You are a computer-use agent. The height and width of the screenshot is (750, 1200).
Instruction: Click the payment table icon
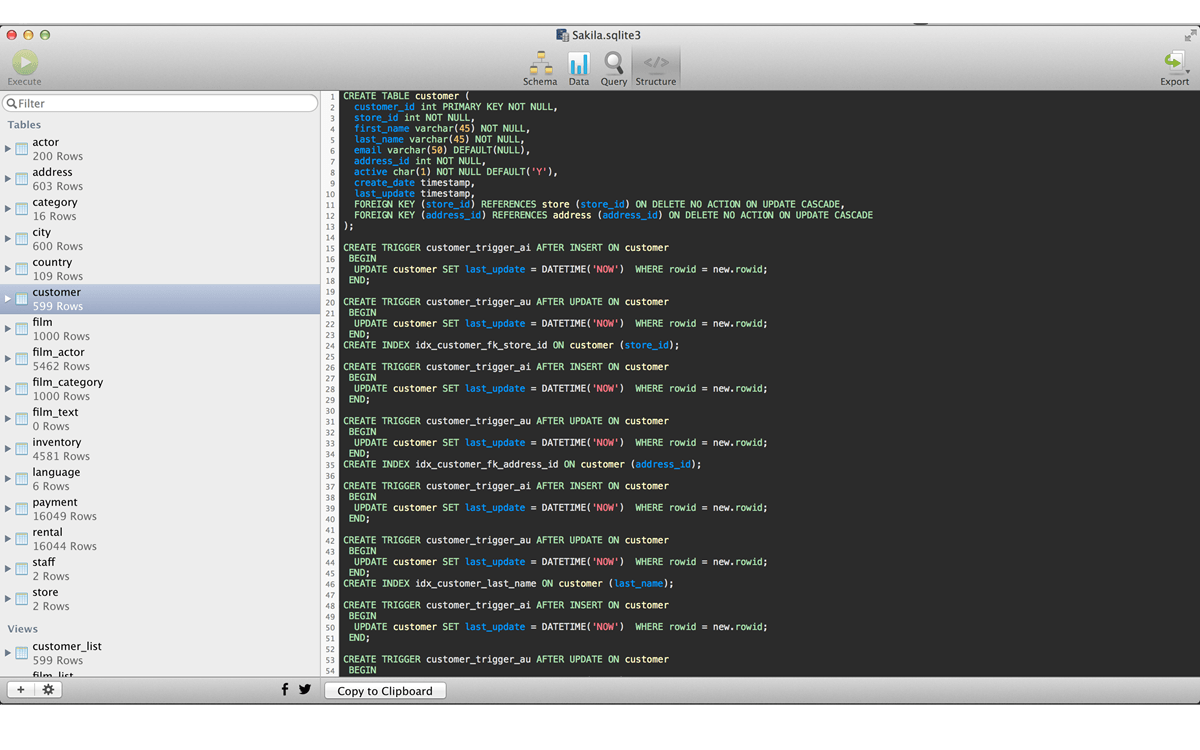[22, 509]
